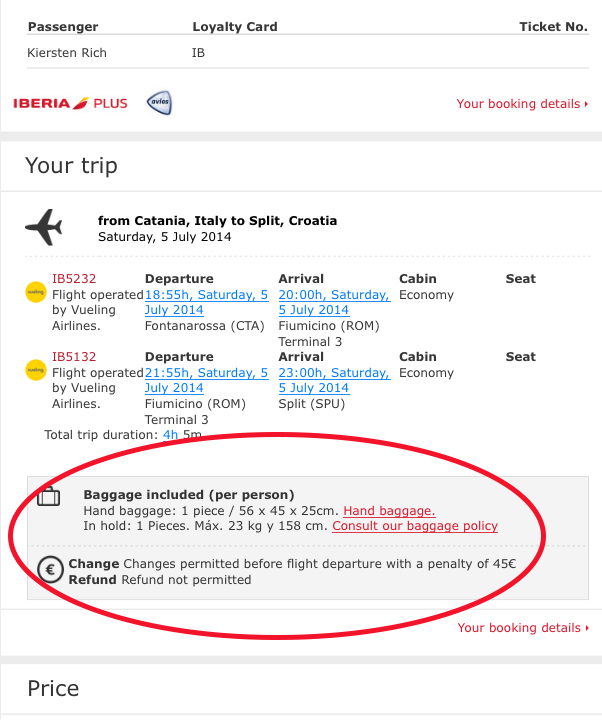Click the Your trip section heading

(x=72, y=166)
